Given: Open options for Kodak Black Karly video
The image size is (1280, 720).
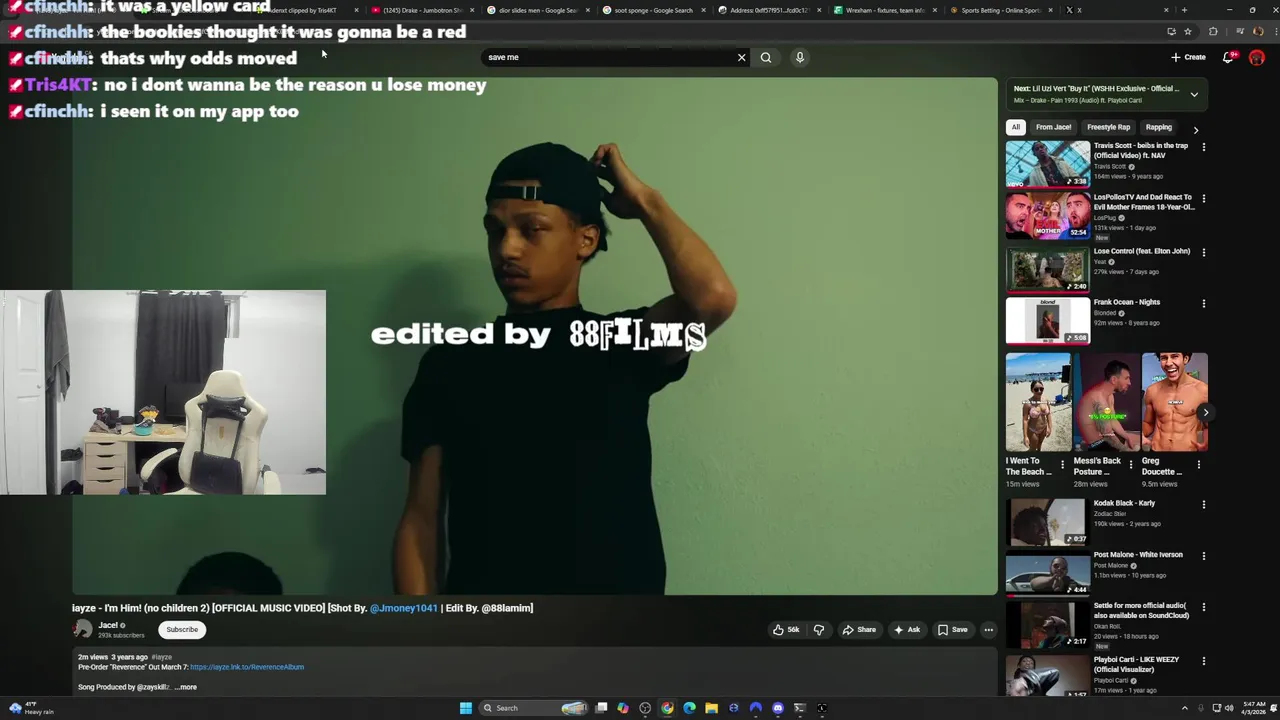Looking at the screenshot, I should 1204,504.
